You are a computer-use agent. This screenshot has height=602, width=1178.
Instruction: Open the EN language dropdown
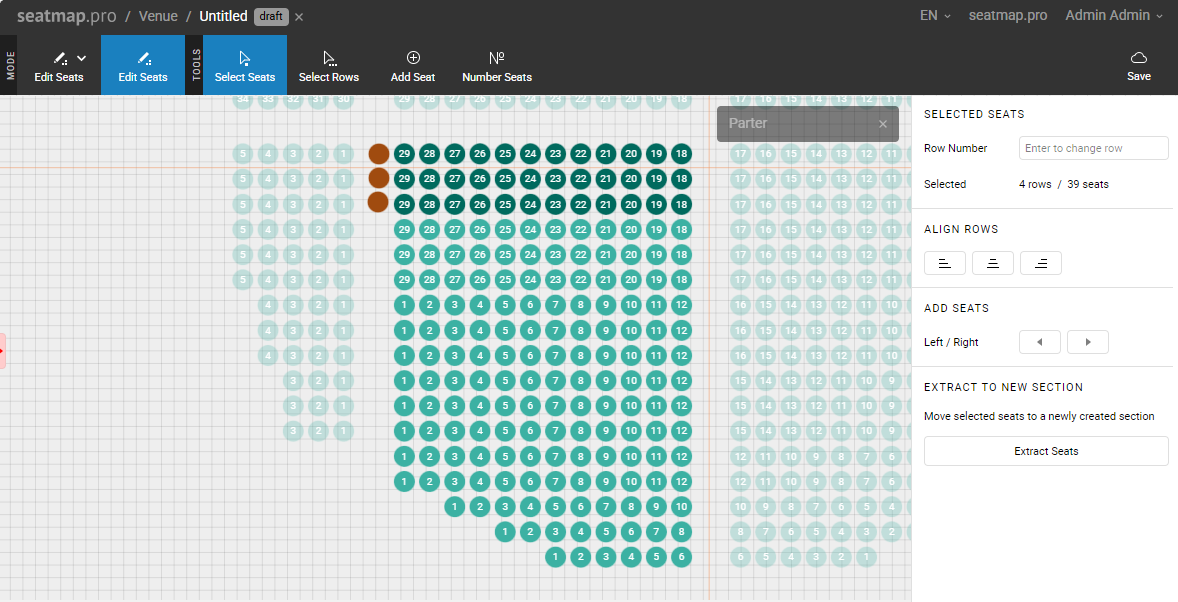coord(935,16)
